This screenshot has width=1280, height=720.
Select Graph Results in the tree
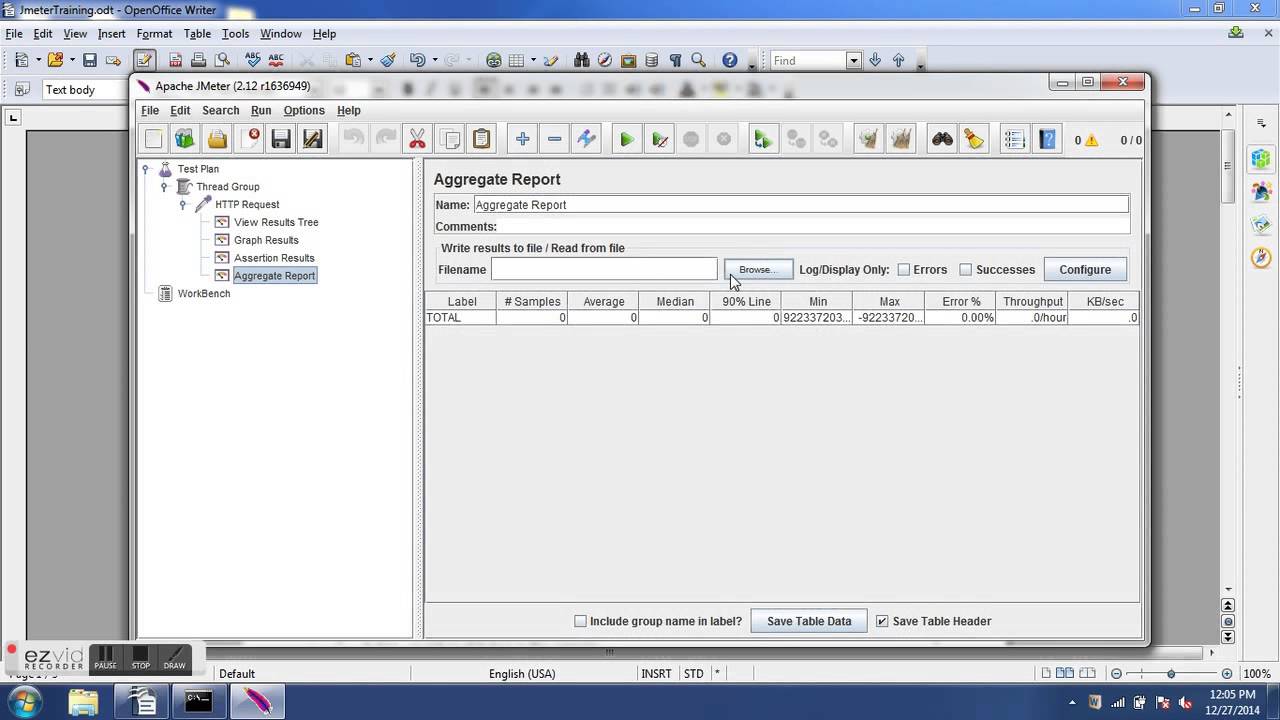pos(266,241)
